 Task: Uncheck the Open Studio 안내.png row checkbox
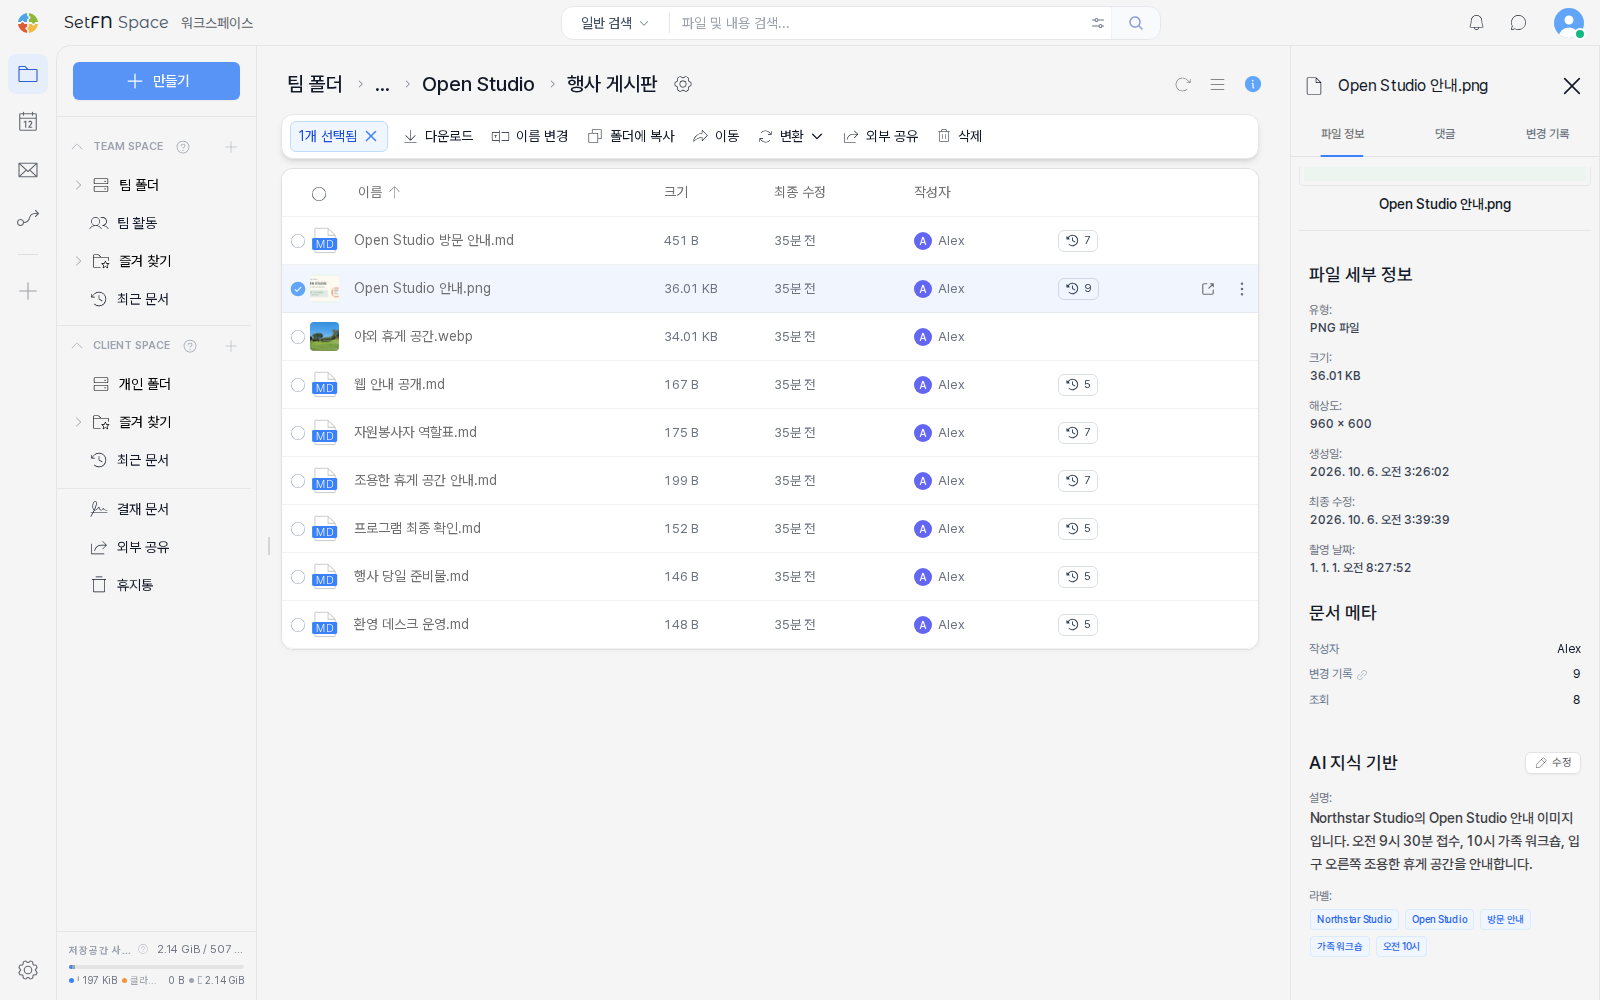click(x=298, y=289)
